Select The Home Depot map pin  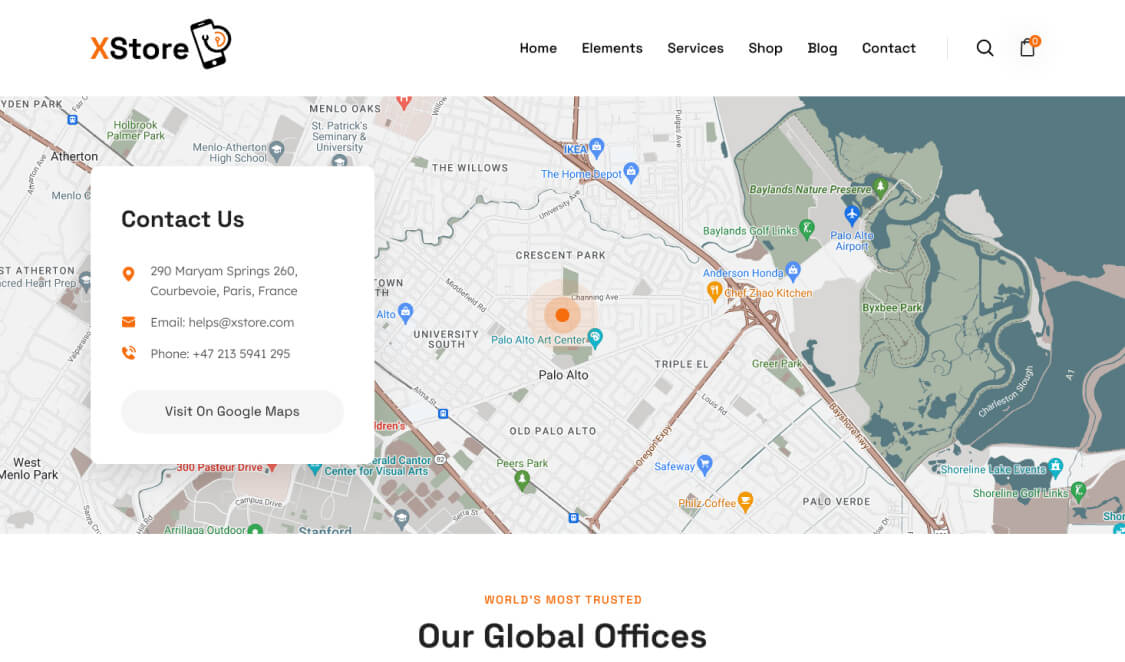pyautogui.click(x=631, y=171)
